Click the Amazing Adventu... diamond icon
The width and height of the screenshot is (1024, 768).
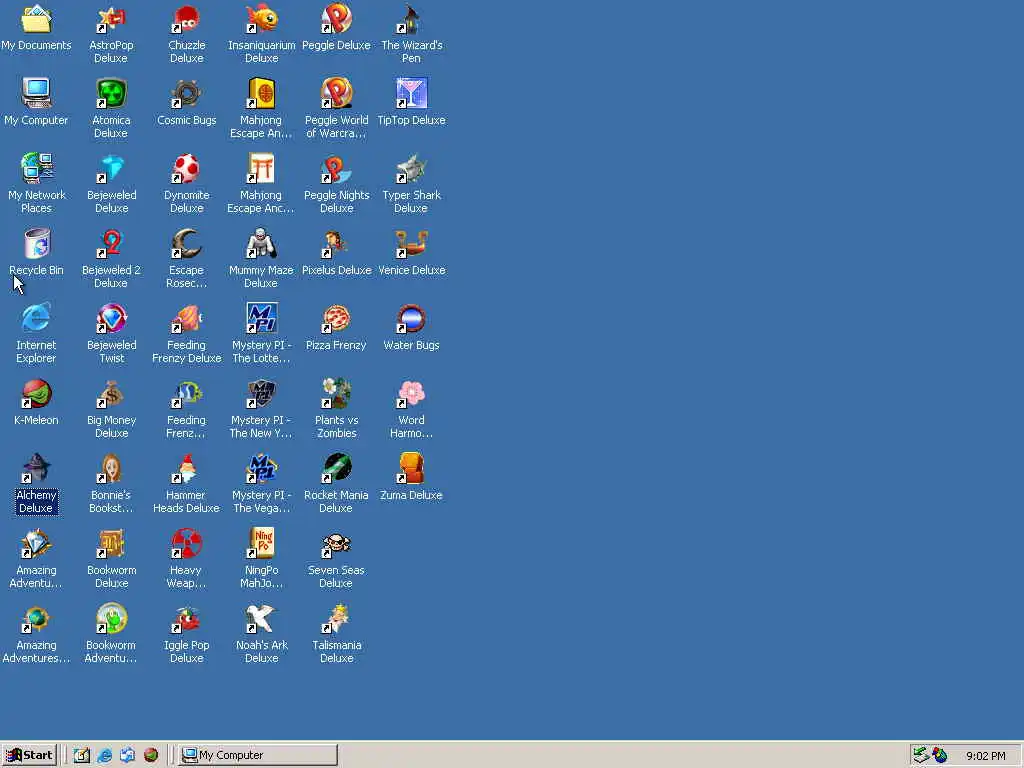coord(37,544)
